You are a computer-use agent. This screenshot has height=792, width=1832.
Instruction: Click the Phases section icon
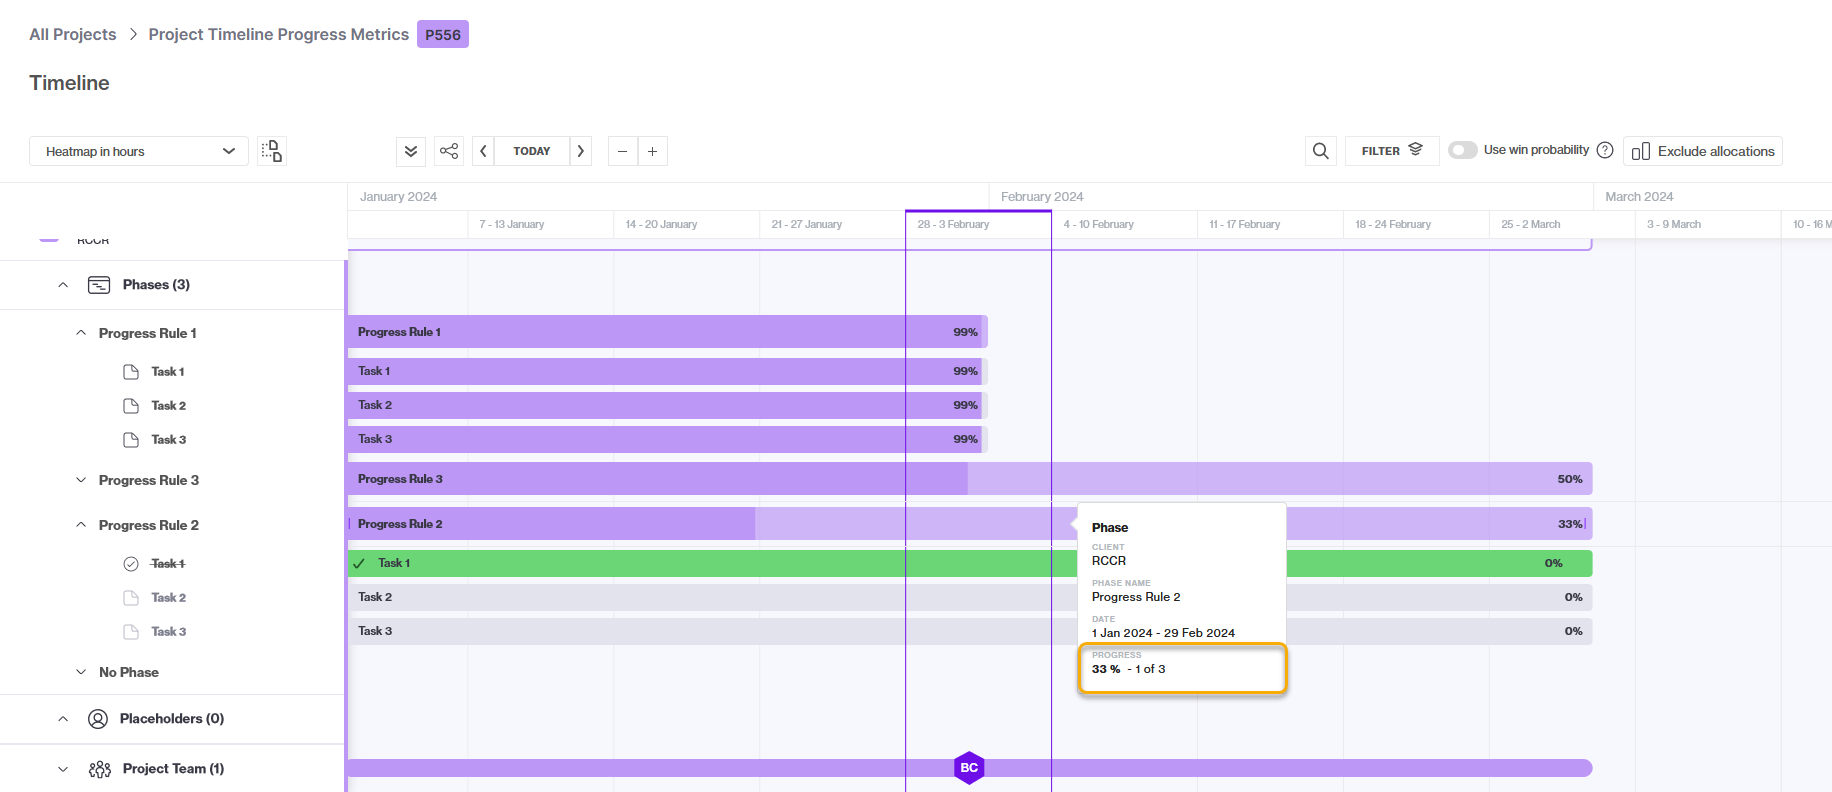coord(99,285)
